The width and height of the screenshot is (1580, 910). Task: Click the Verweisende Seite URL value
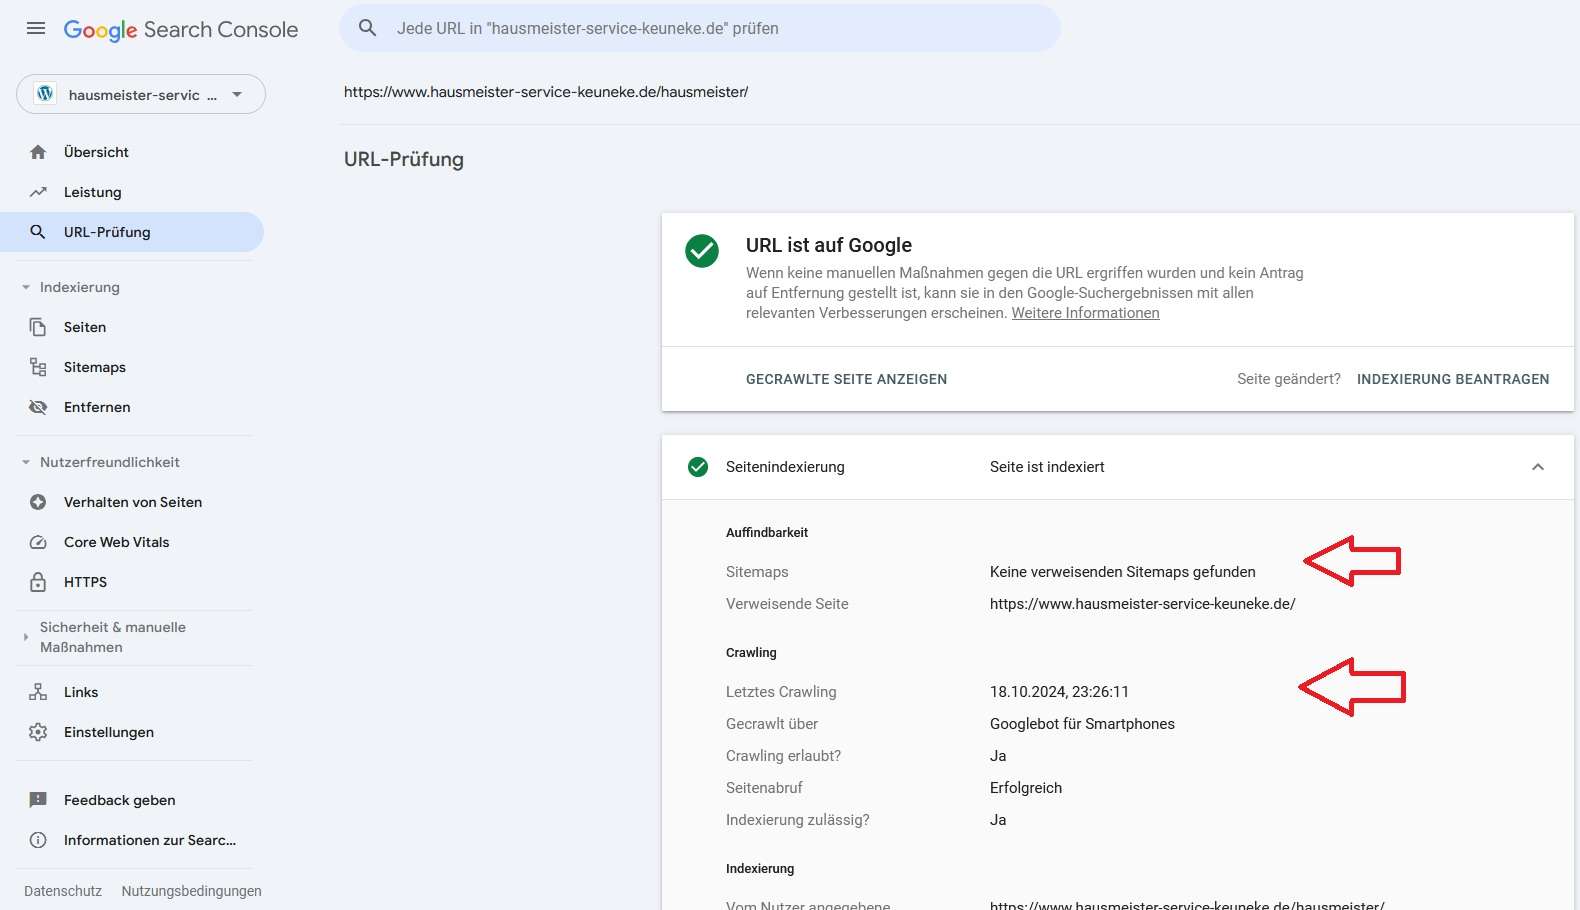1142,604
